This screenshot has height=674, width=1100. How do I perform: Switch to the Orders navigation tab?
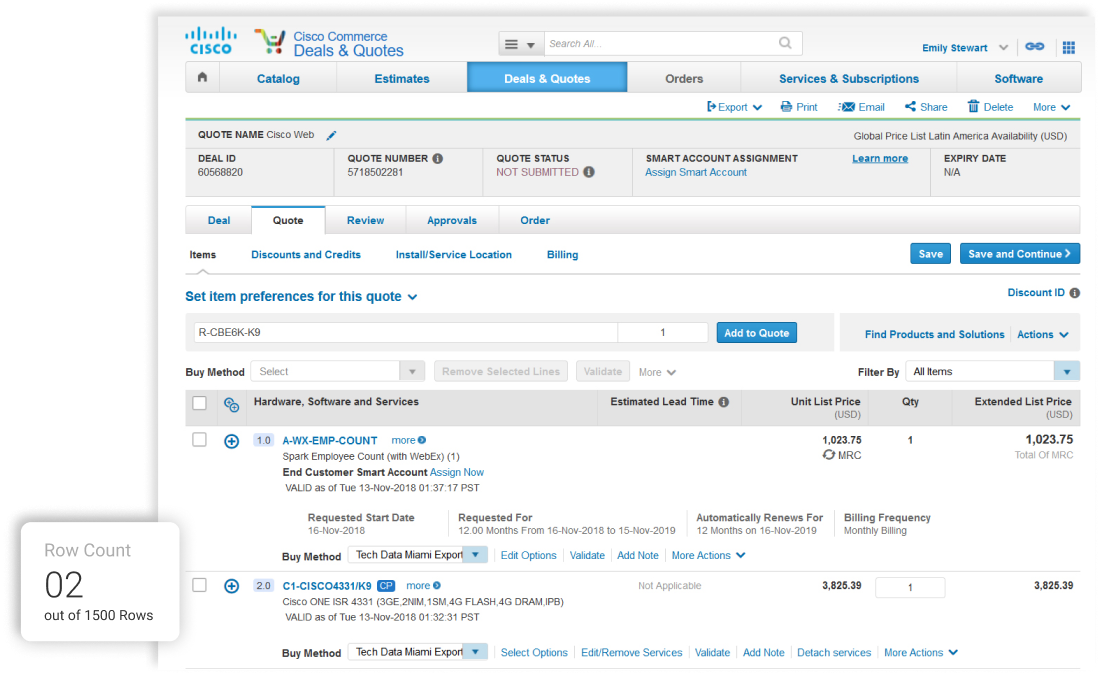click(684, 78)
